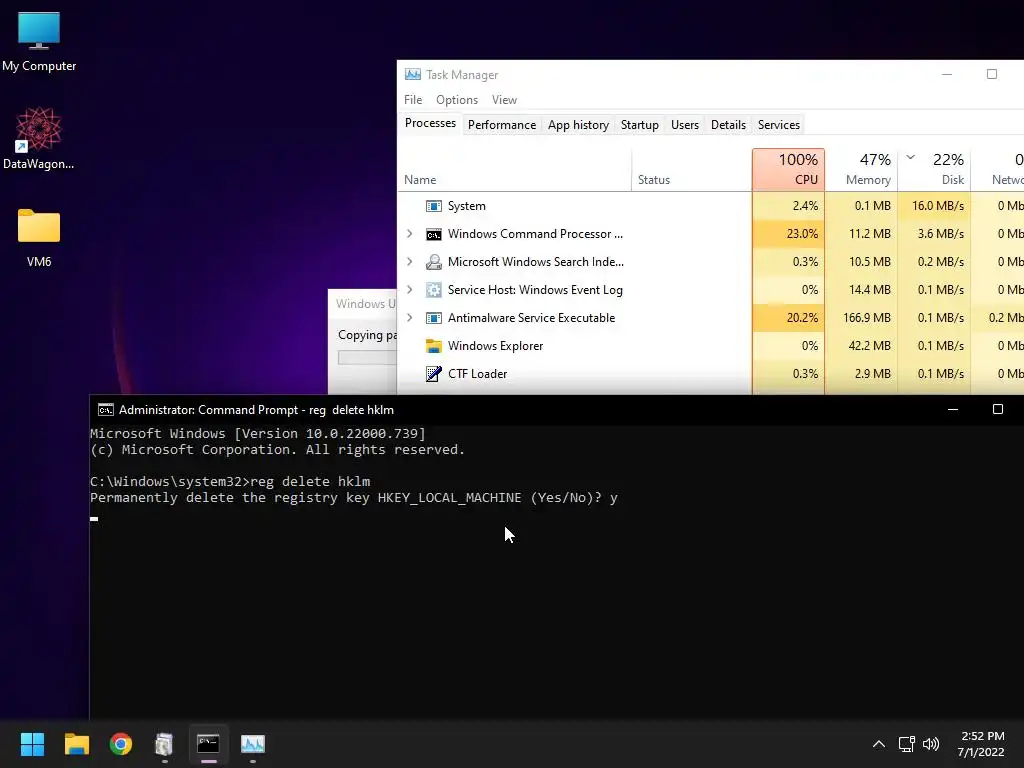Screen dimensions: 1024x768
Task: Click the Task Manager title bar icon
Action: 413,74
